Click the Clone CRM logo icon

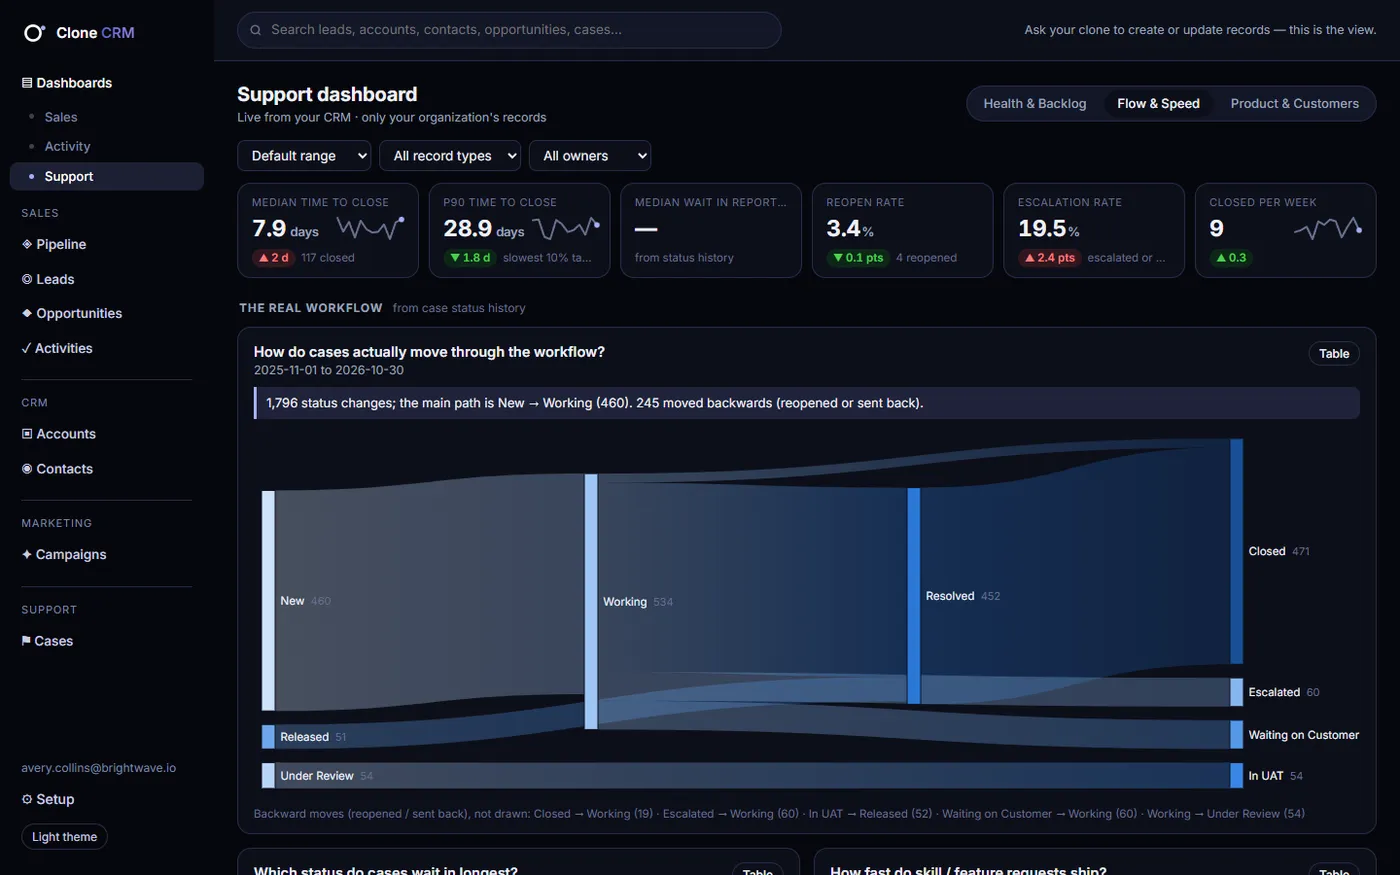coord(34,33)
